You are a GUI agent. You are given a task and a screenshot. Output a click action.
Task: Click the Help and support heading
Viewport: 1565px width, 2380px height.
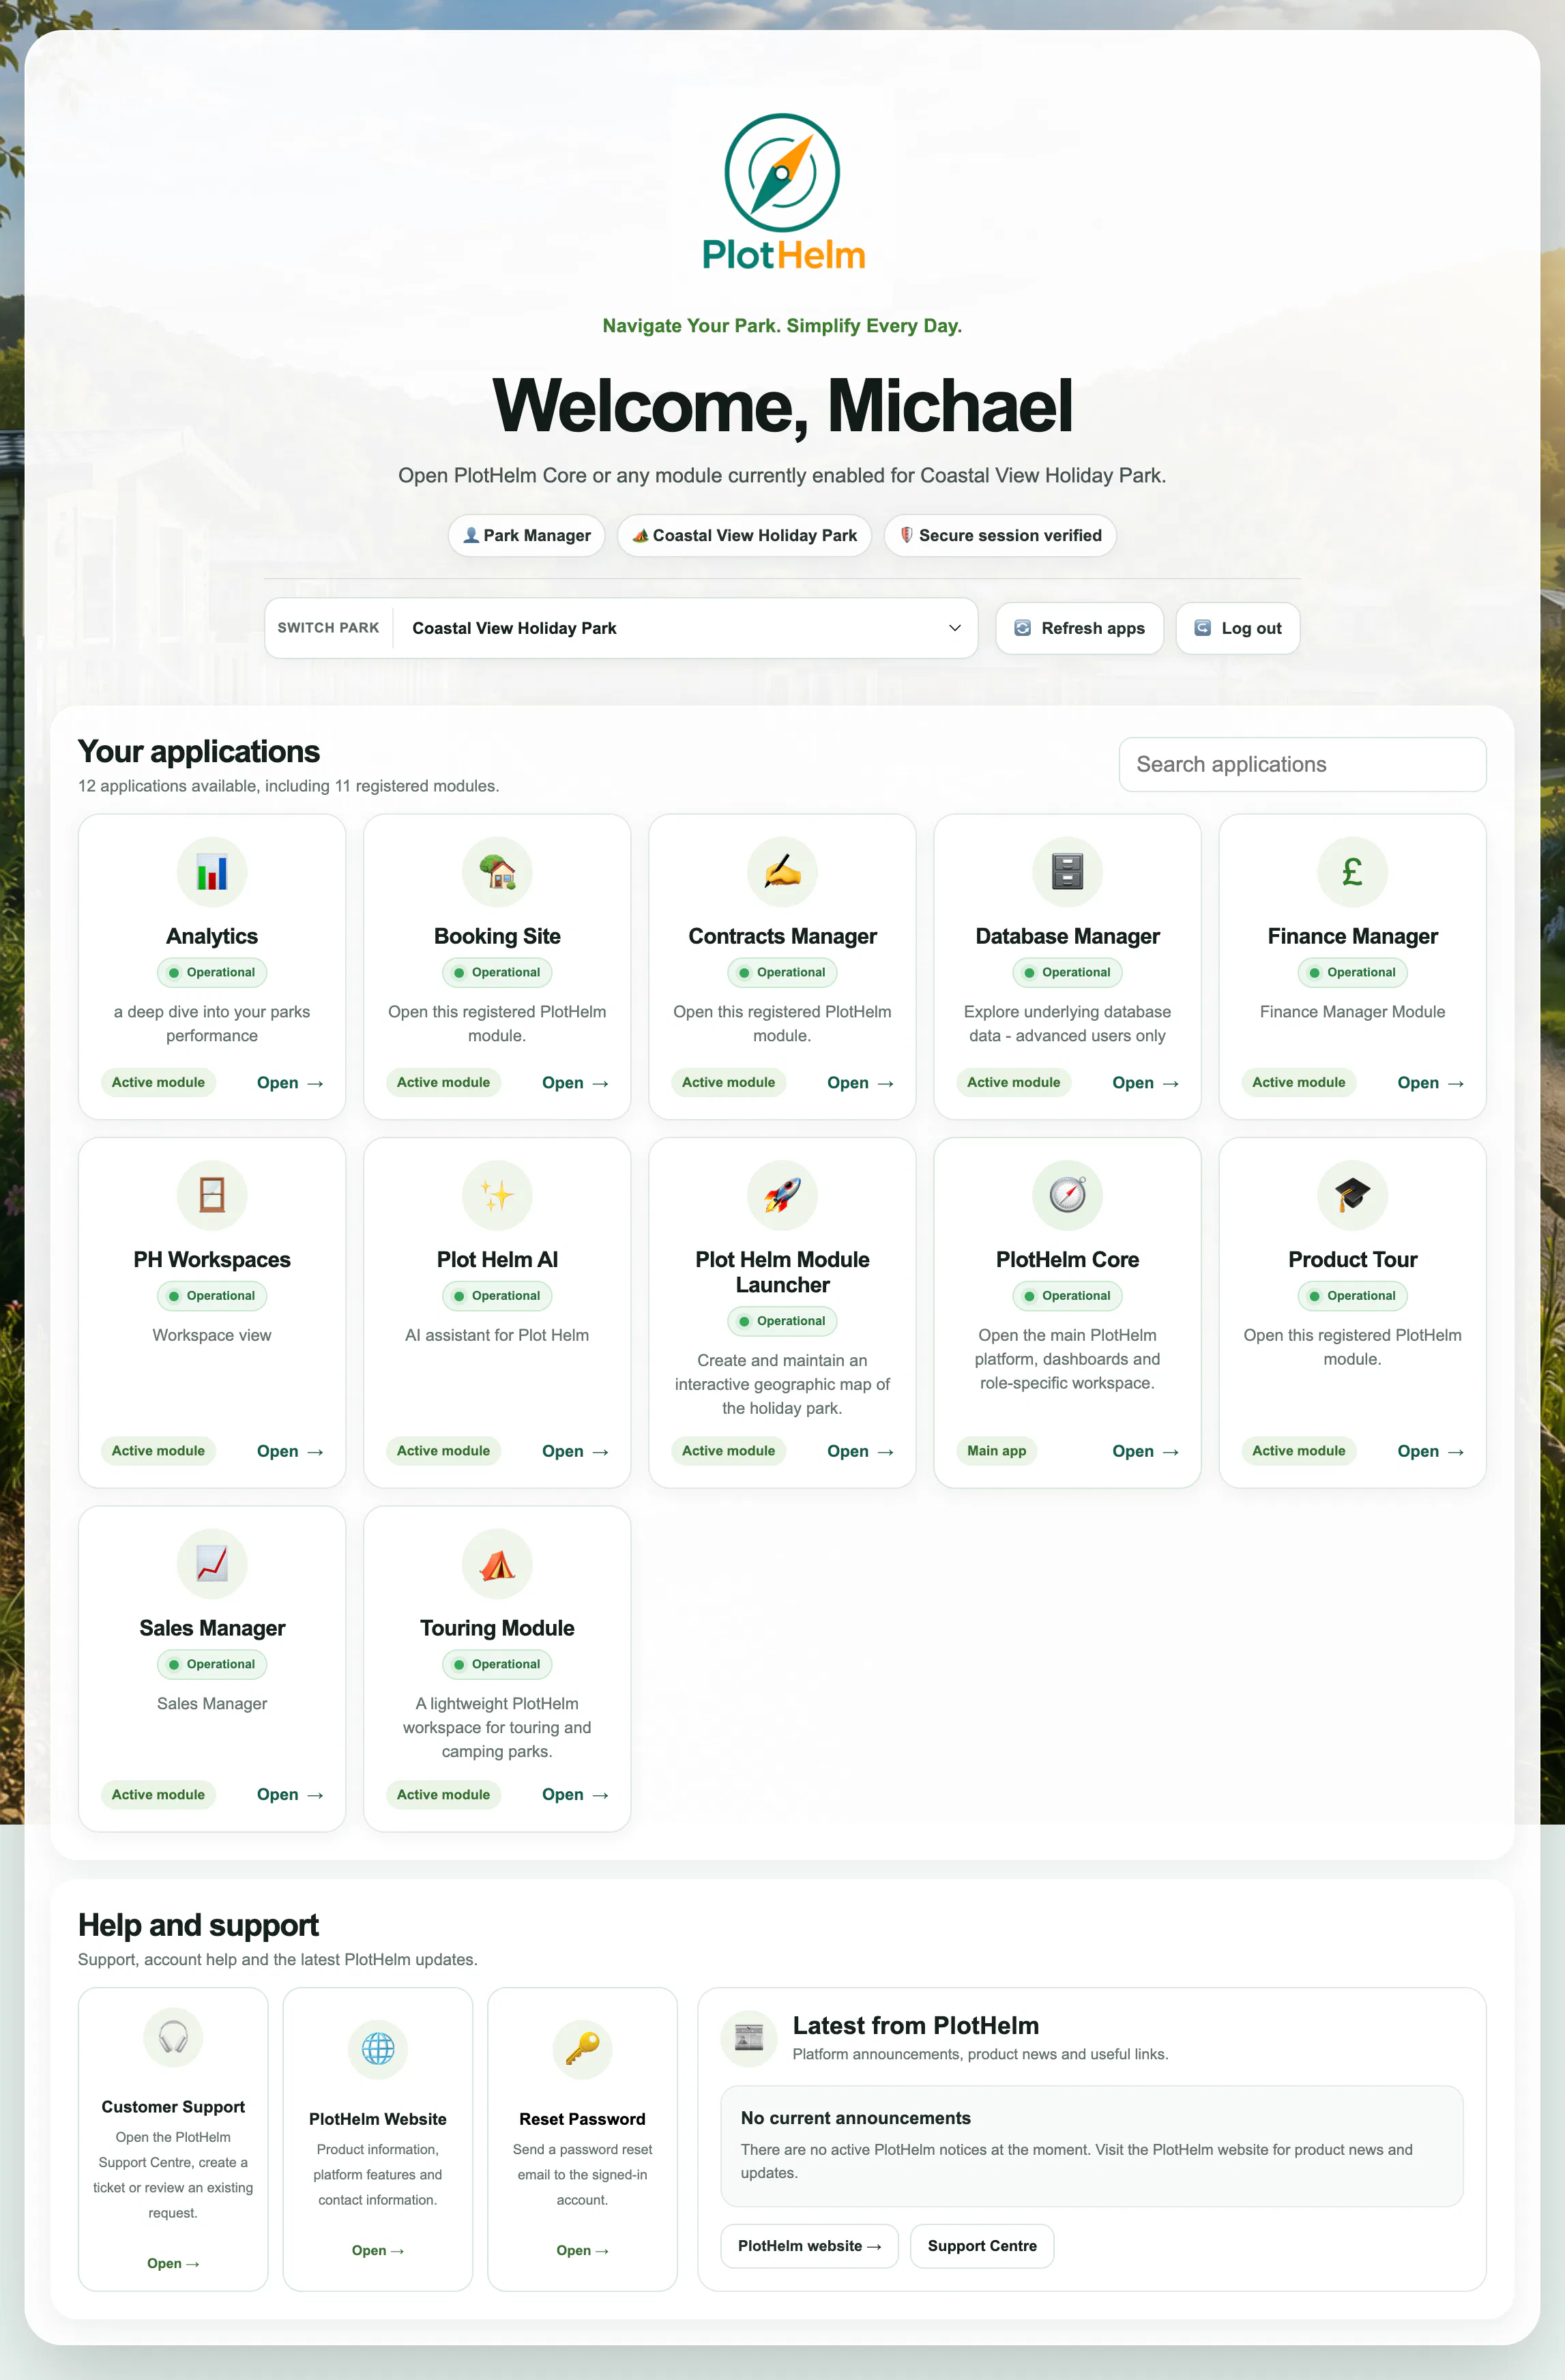(198, 1925)
